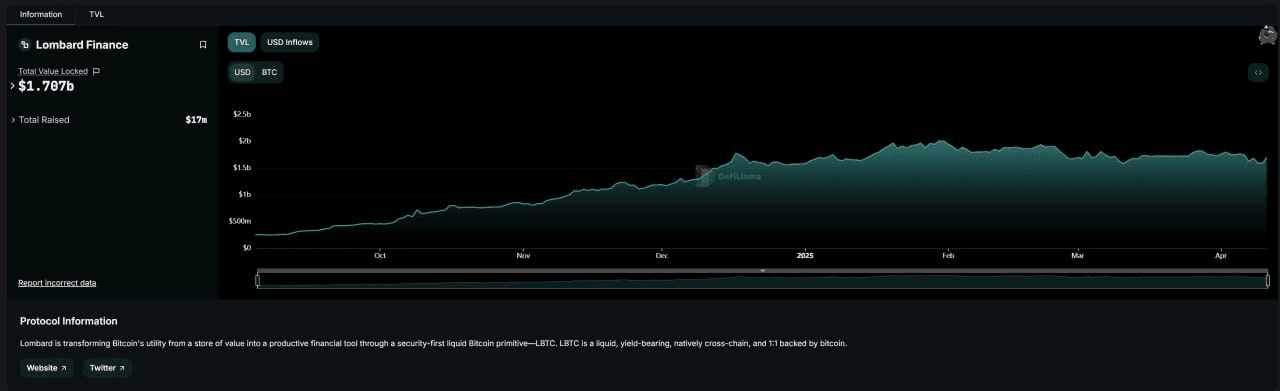
Task: Click the $17m raised value
Action: coord(196,120)
